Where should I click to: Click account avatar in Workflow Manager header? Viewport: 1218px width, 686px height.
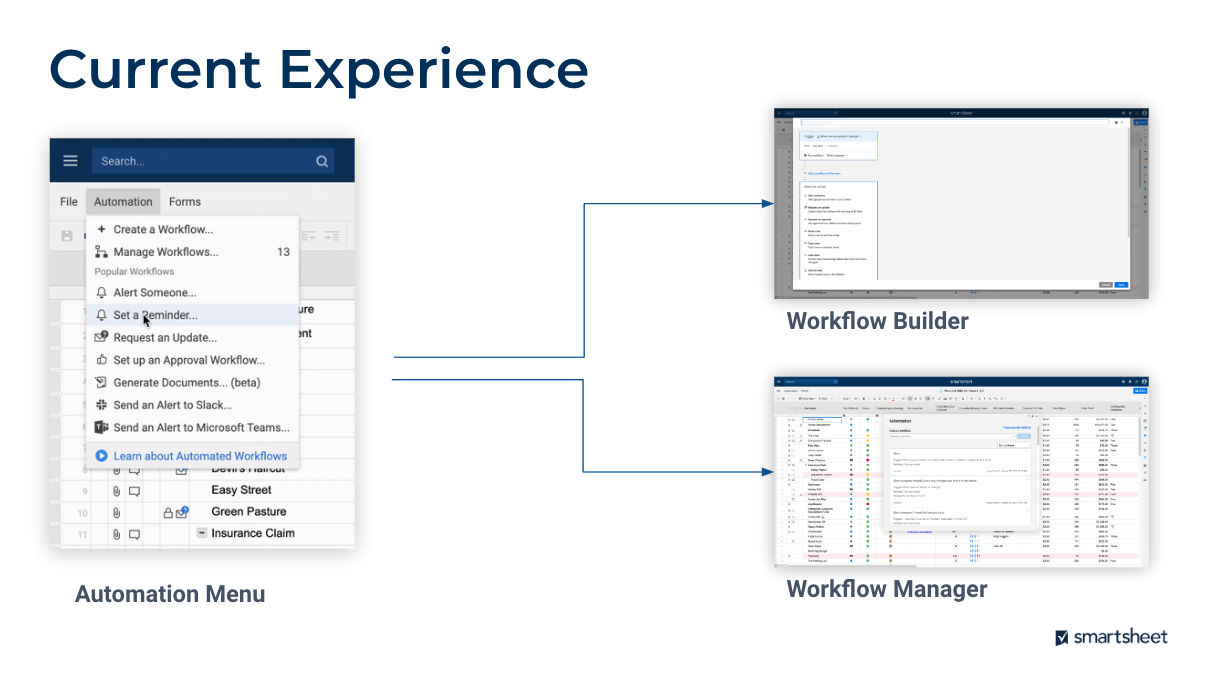1144,381
